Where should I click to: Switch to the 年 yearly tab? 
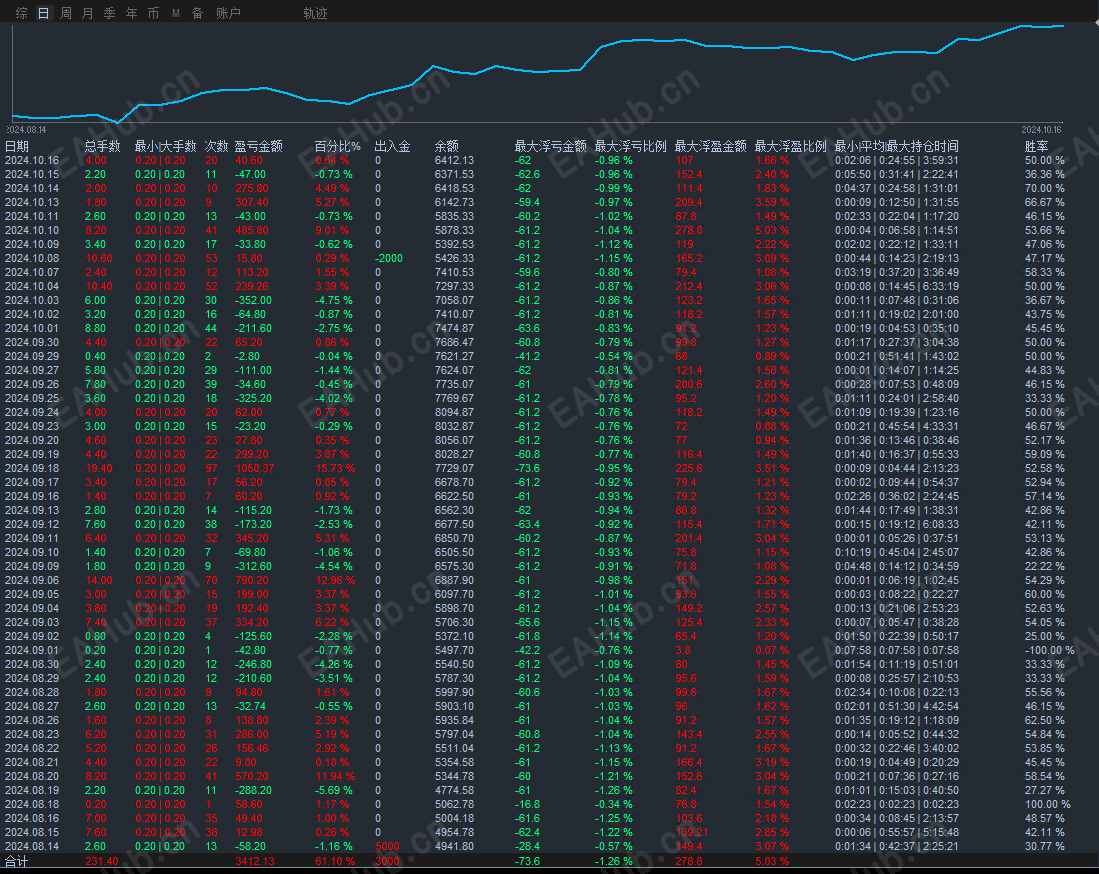click(x=132, y=13)
